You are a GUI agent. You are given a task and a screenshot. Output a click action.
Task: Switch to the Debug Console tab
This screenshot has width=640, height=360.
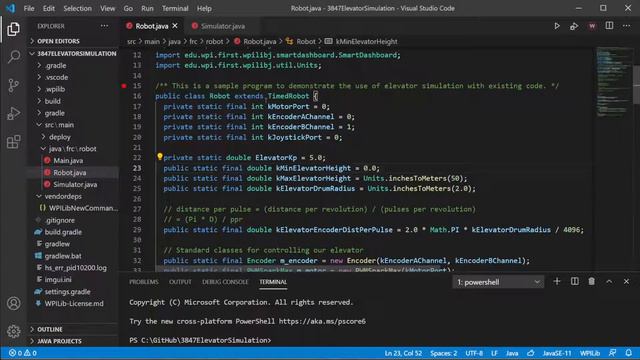[225, 282]
